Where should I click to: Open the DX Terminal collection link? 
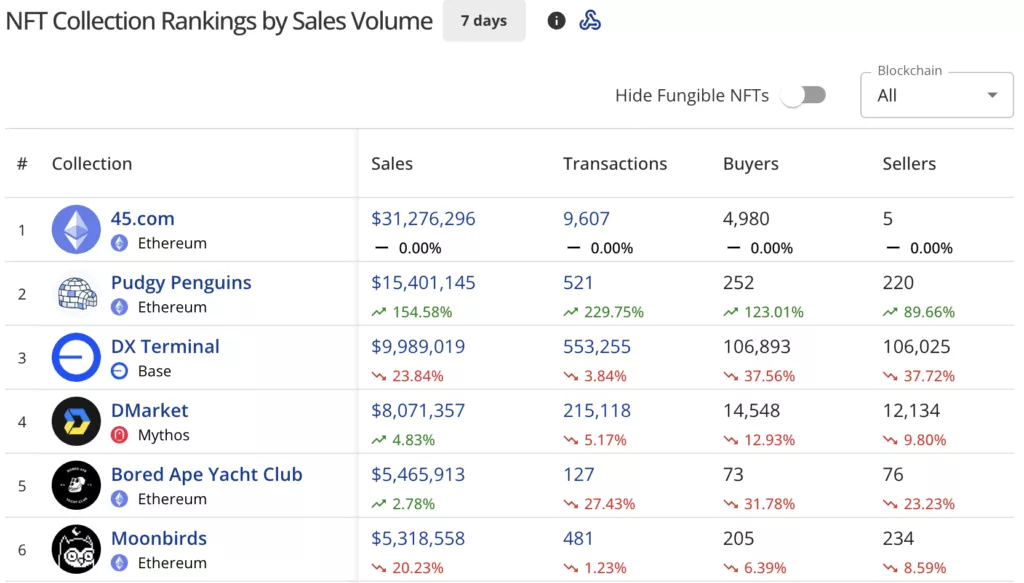click(x=166, y=346)
